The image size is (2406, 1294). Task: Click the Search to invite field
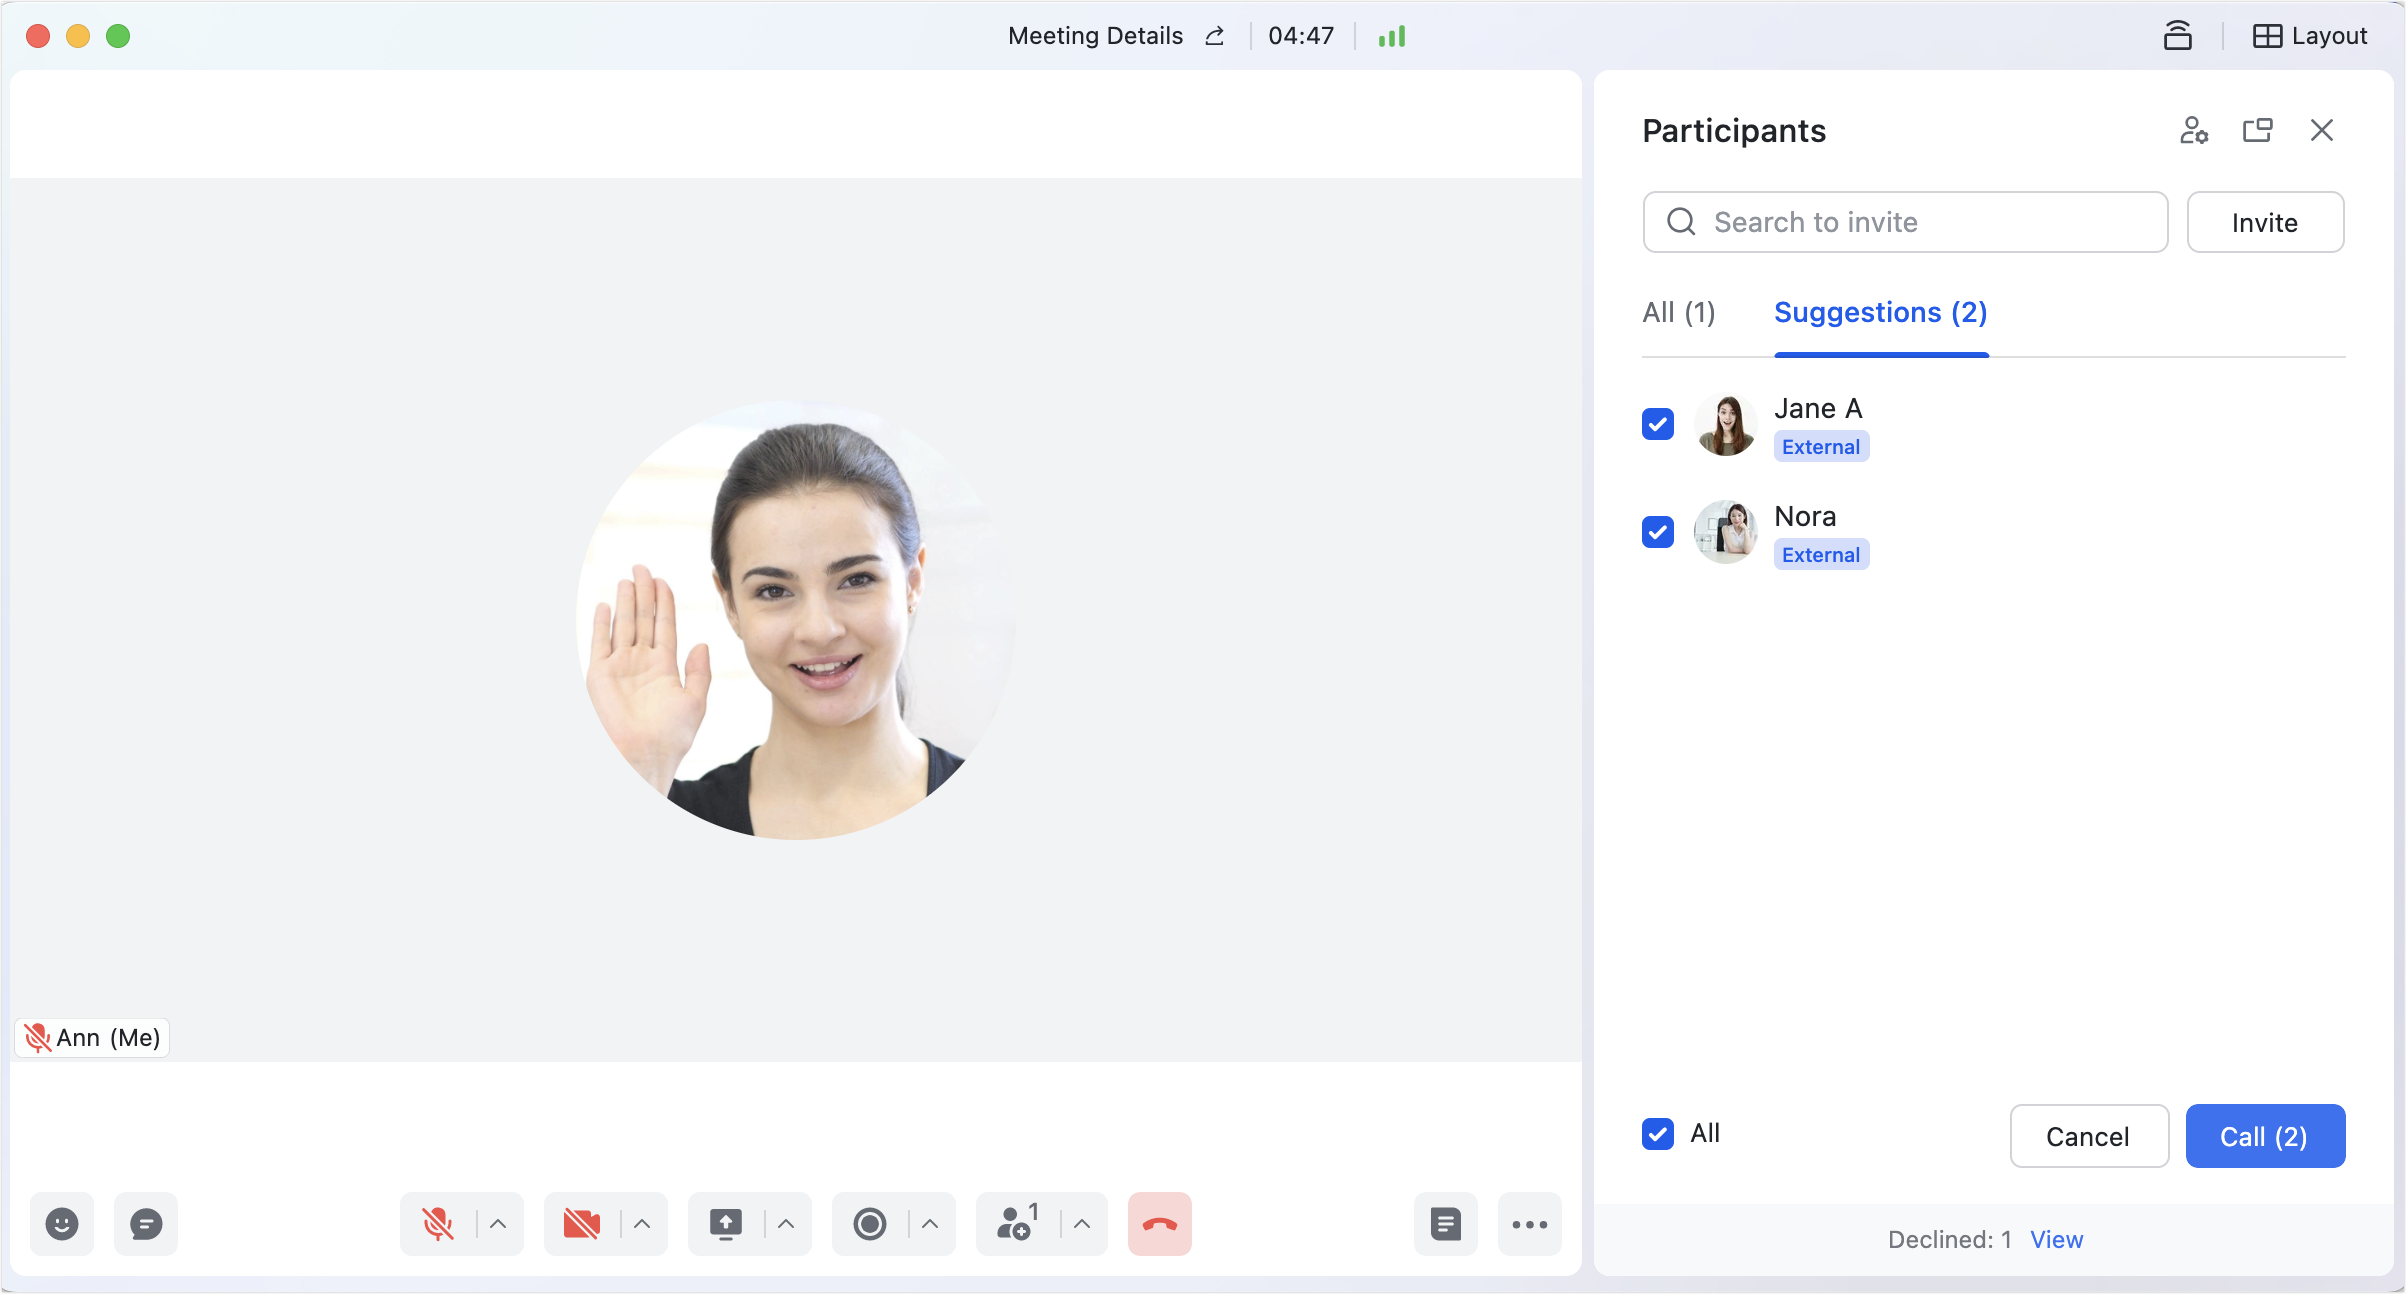pos(1903,222)
